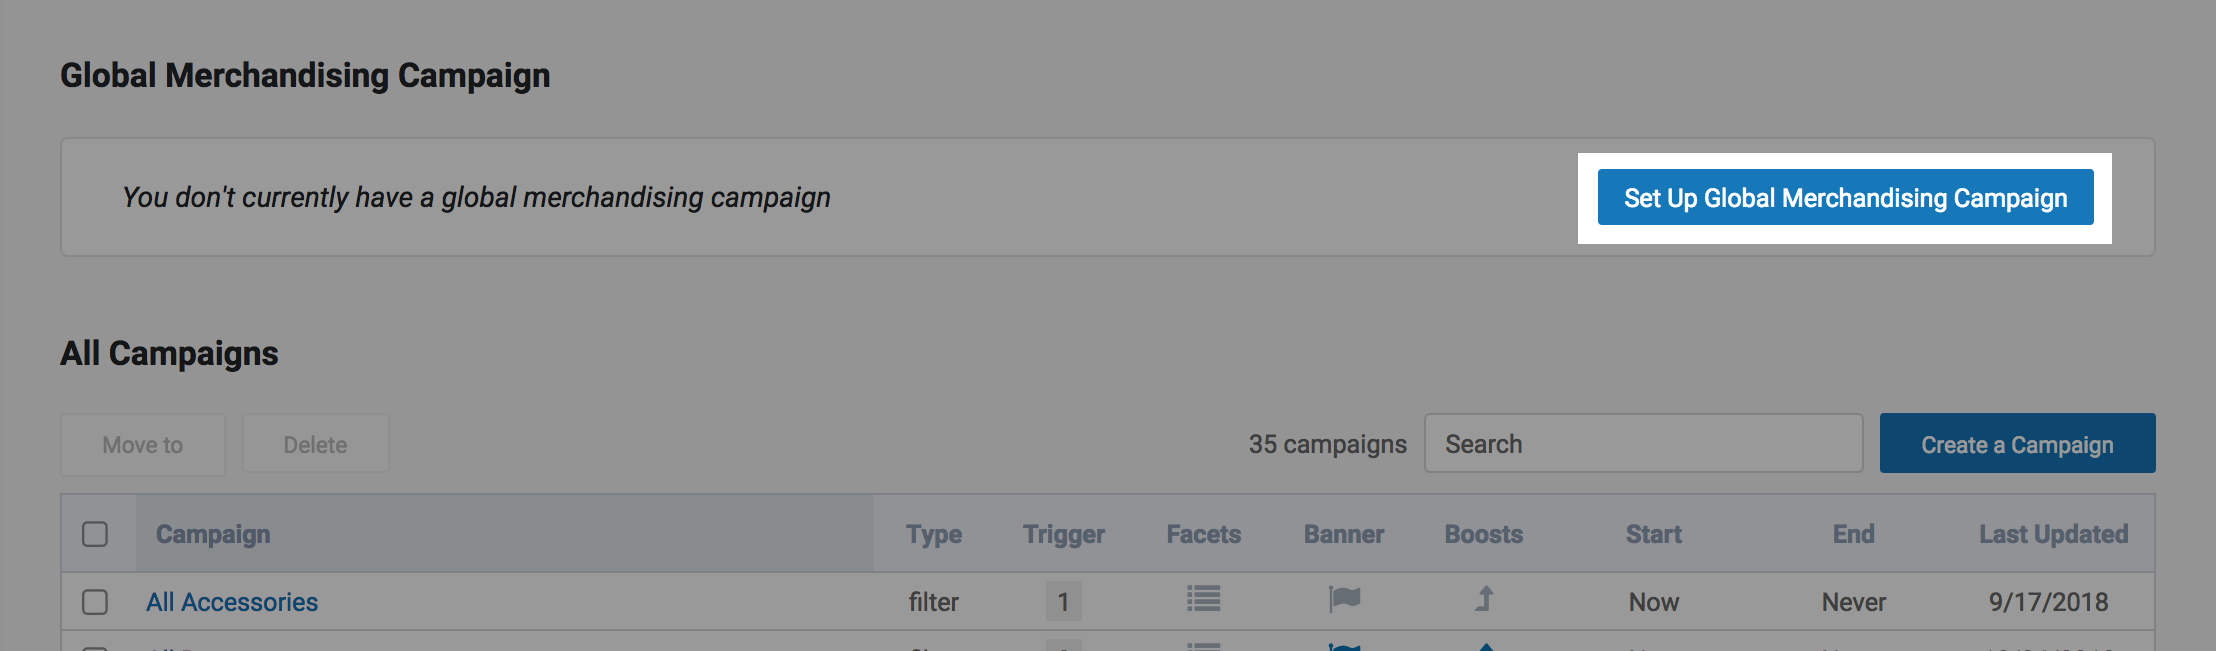Click the Banner column header
The width and height of the screenshot is (2216, 651).
tap(1343, 534)
